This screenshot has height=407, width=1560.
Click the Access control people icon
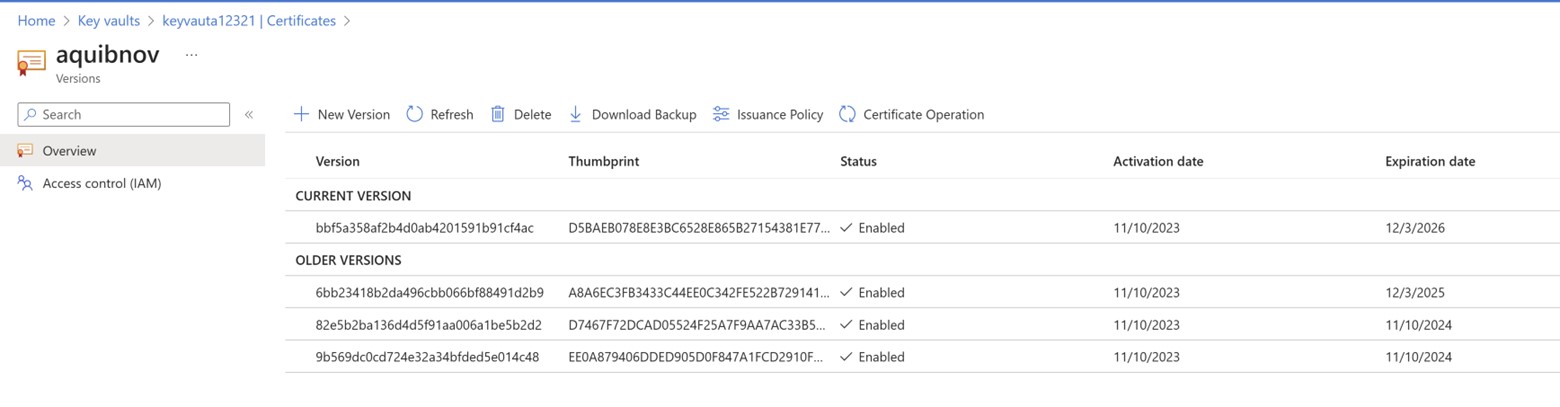(x=25, y=183)
